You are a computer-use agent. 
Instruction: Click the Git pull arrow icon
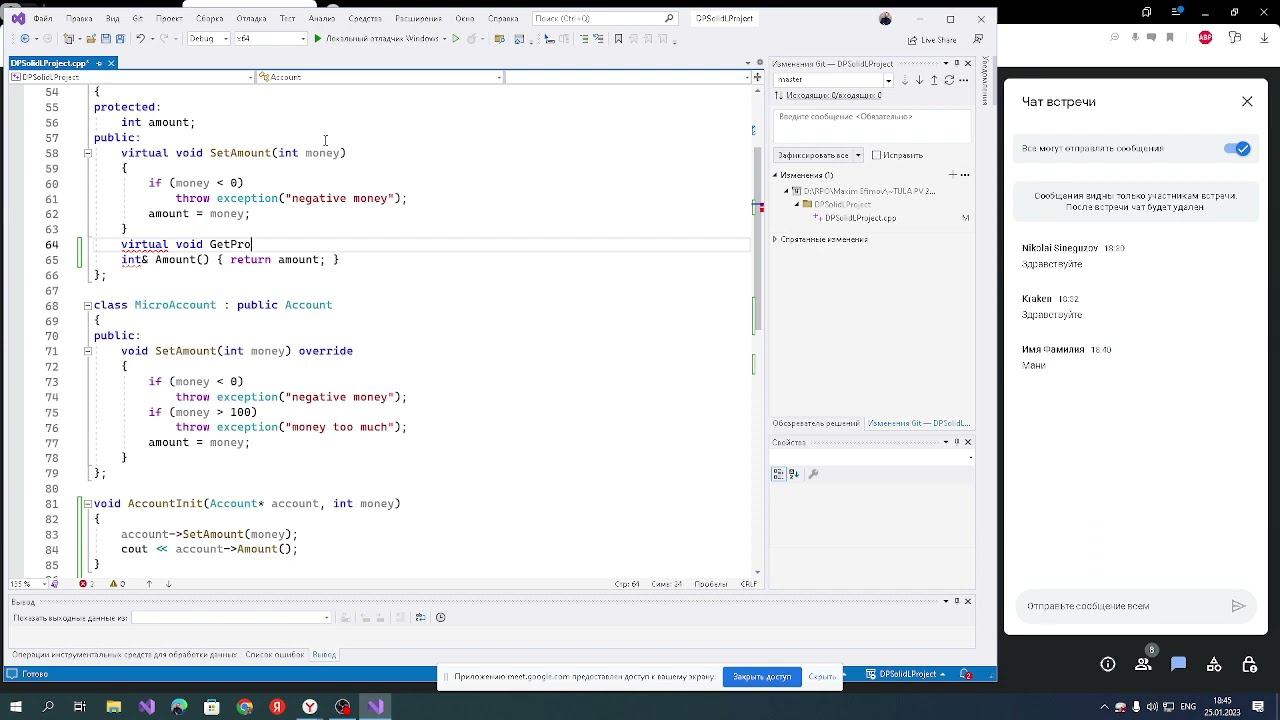click(919, 80)
